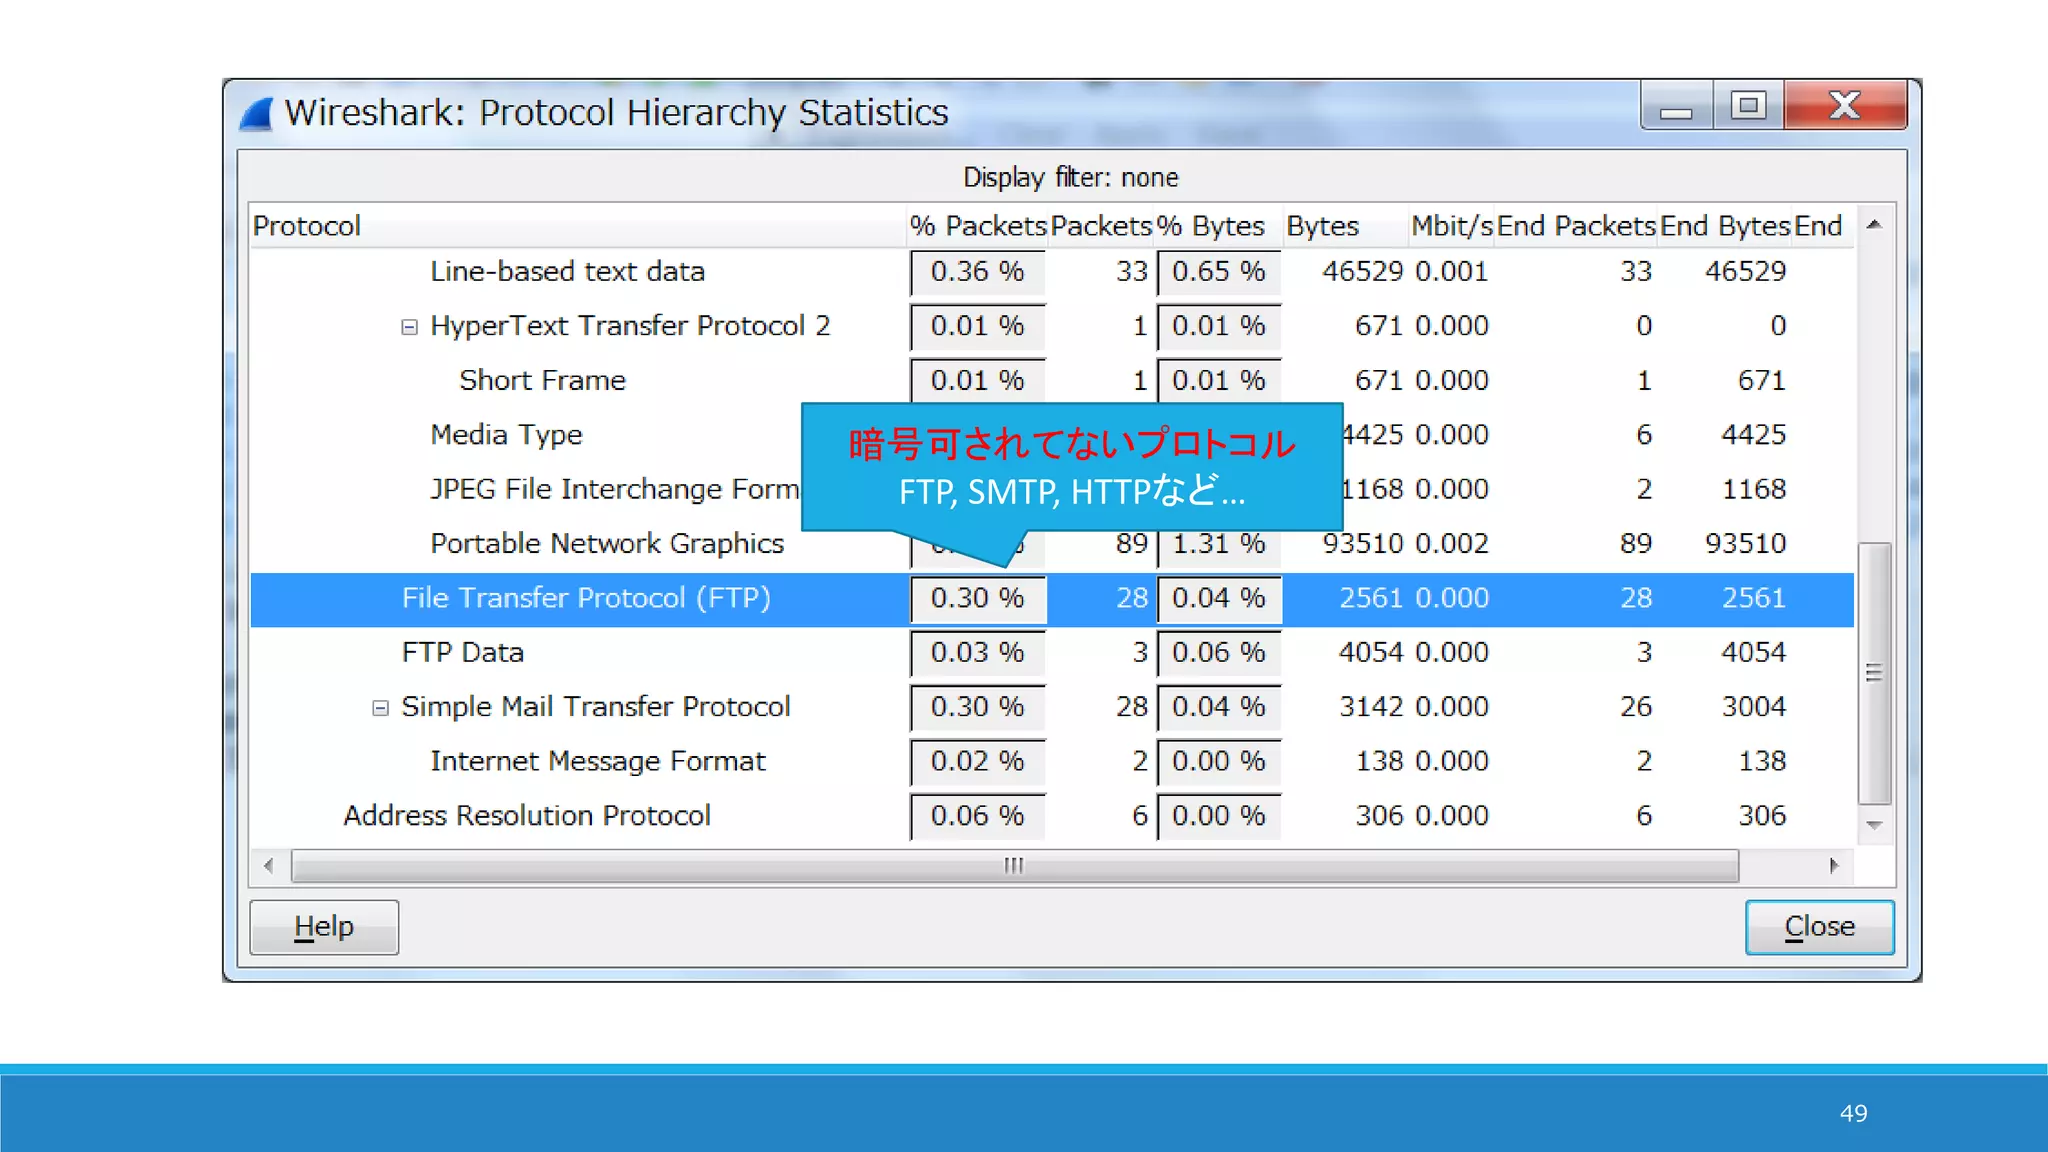Viewport: 2048px width, 1152px height.
Task: Collapse the Simple Mail Transfer Protocol node
Action: [380, 708]
